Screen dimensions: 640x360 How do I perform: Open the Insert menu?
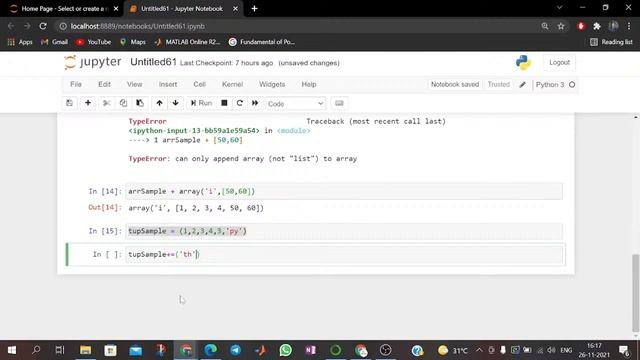168,84
